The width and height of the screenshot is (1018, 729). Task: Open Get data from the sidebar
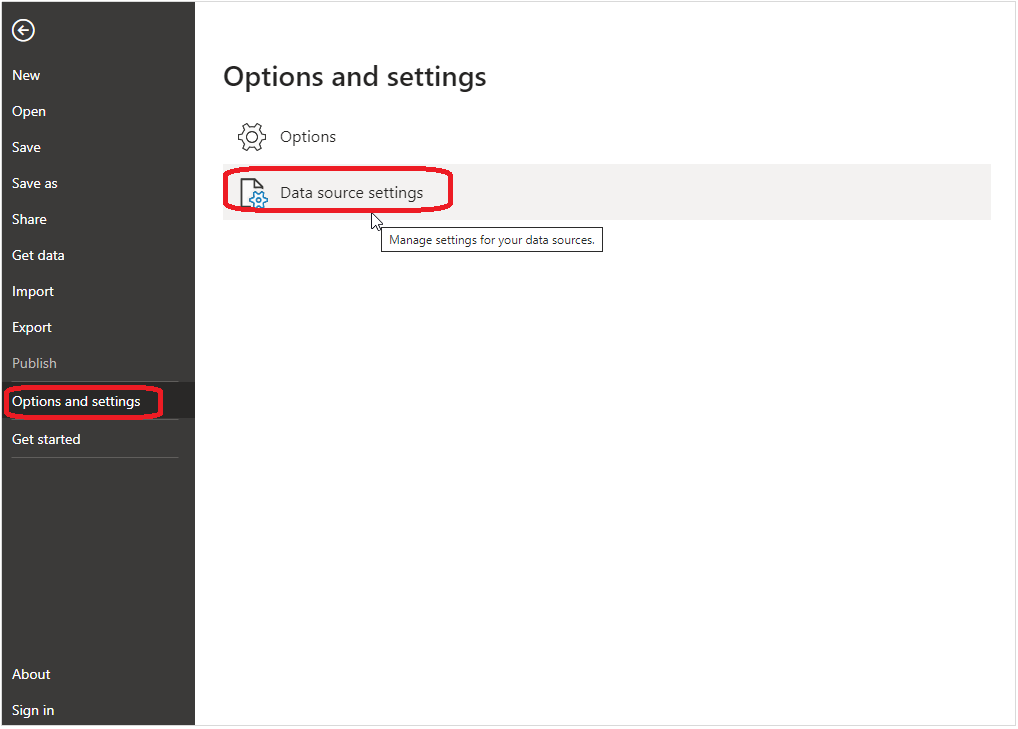coord(38,256)
